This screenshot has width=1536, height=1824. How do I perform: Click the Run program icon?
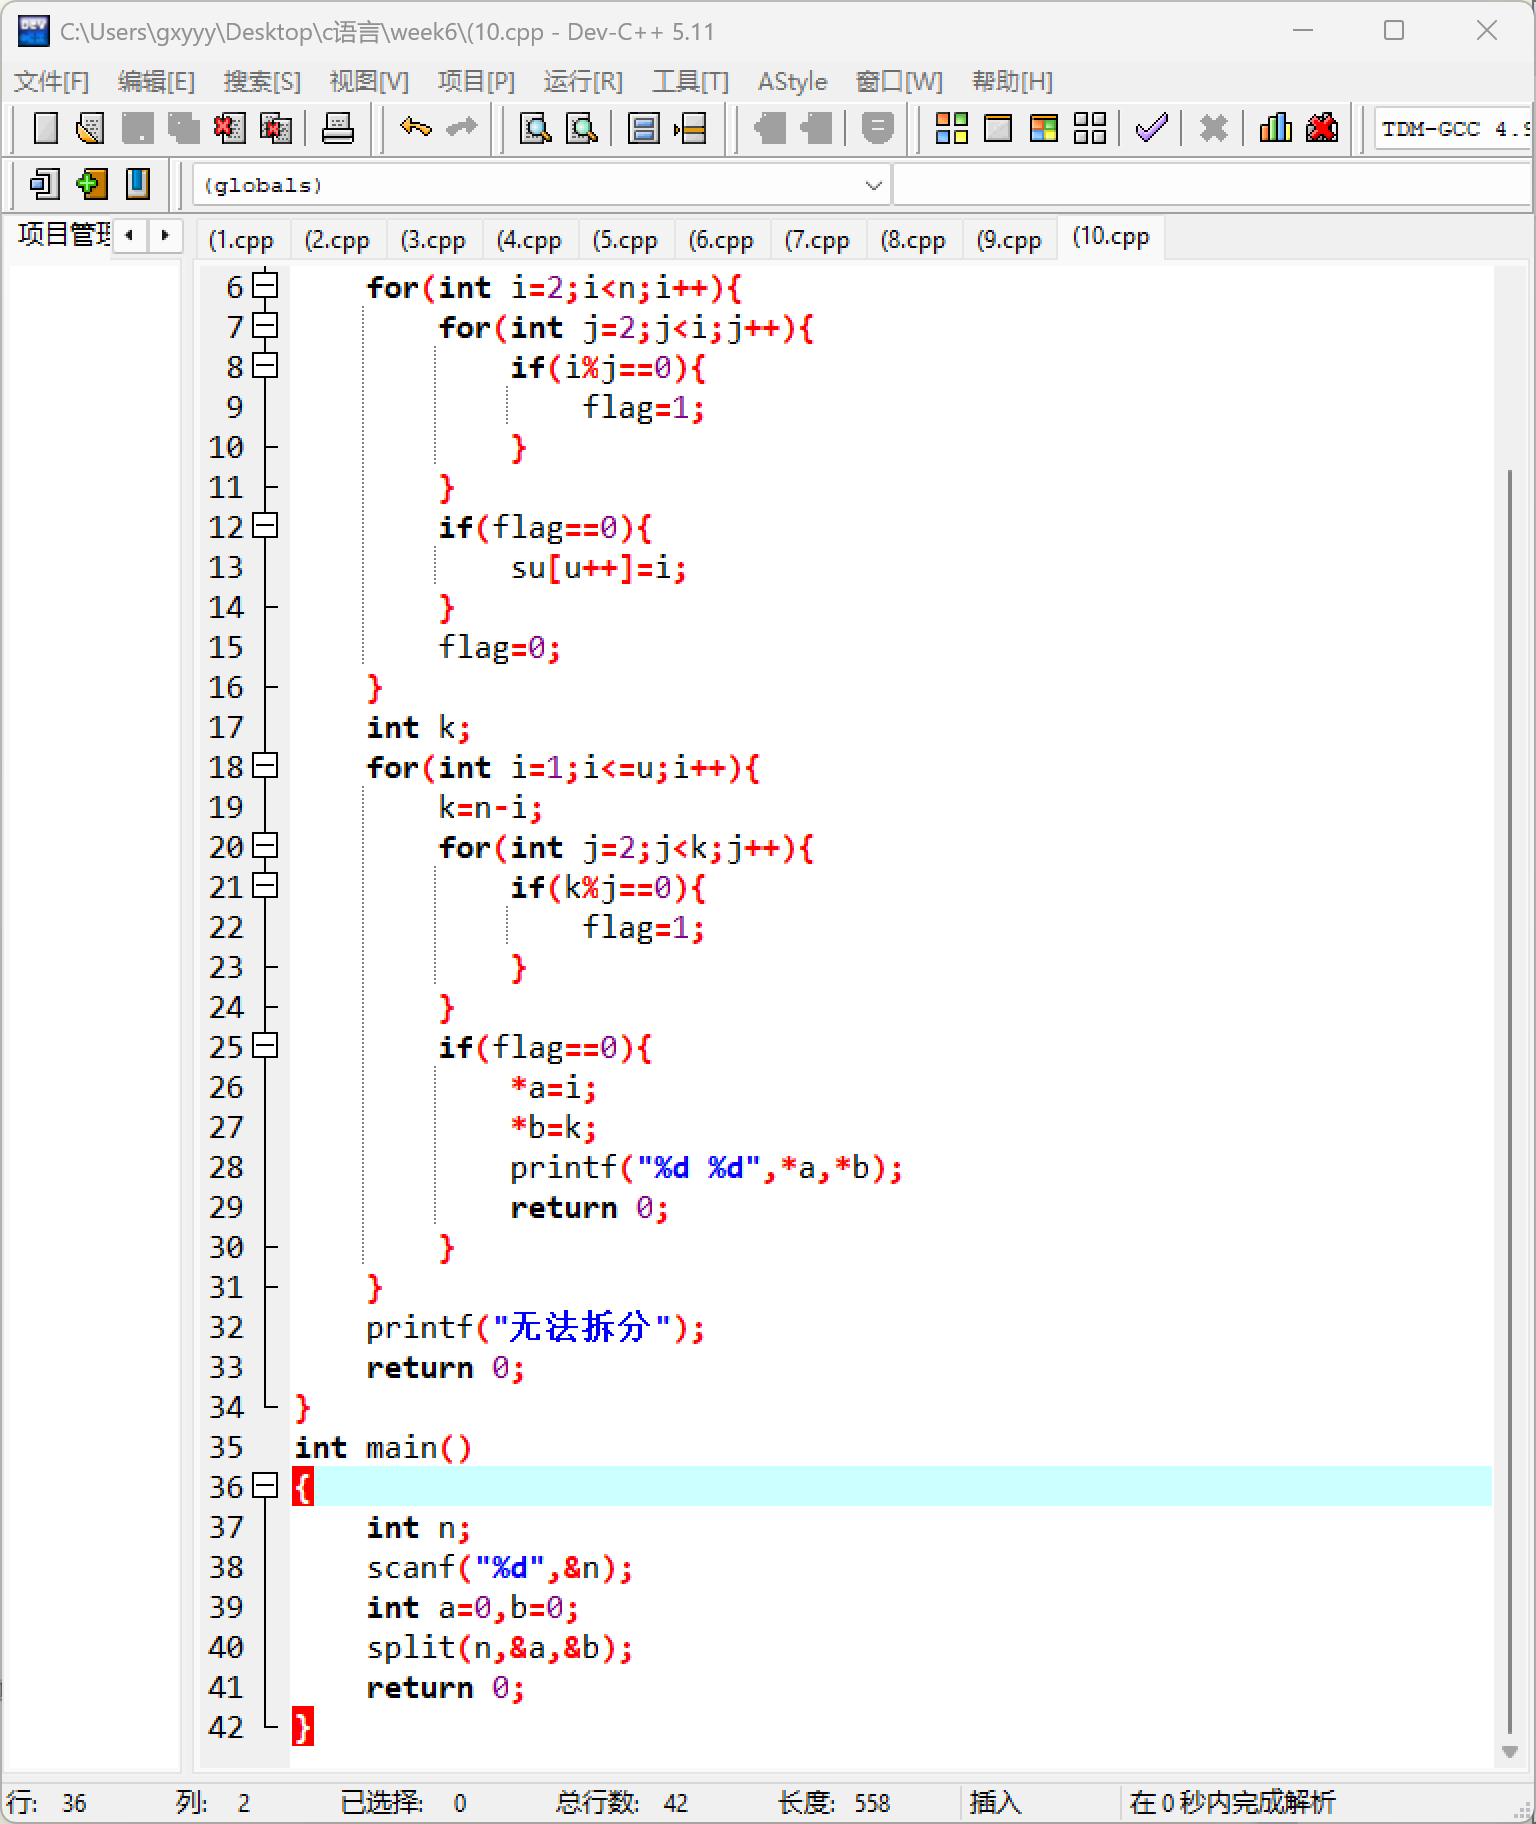[x=998, y=128]
